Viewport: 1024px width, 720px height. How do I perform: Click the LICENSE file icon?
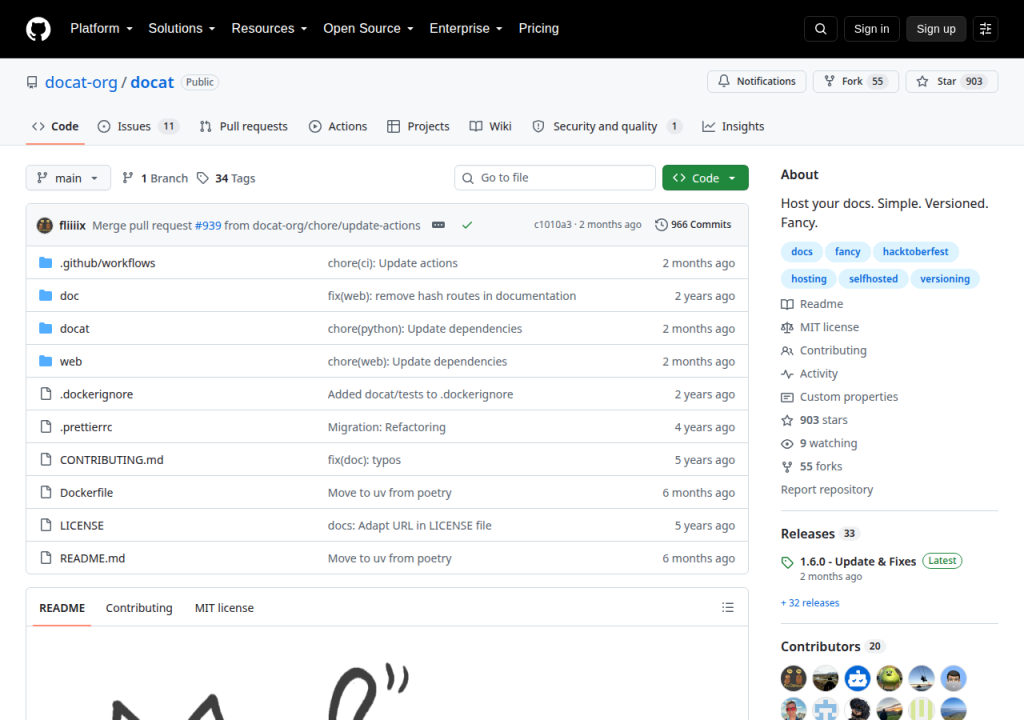click(x=46, y=525)
